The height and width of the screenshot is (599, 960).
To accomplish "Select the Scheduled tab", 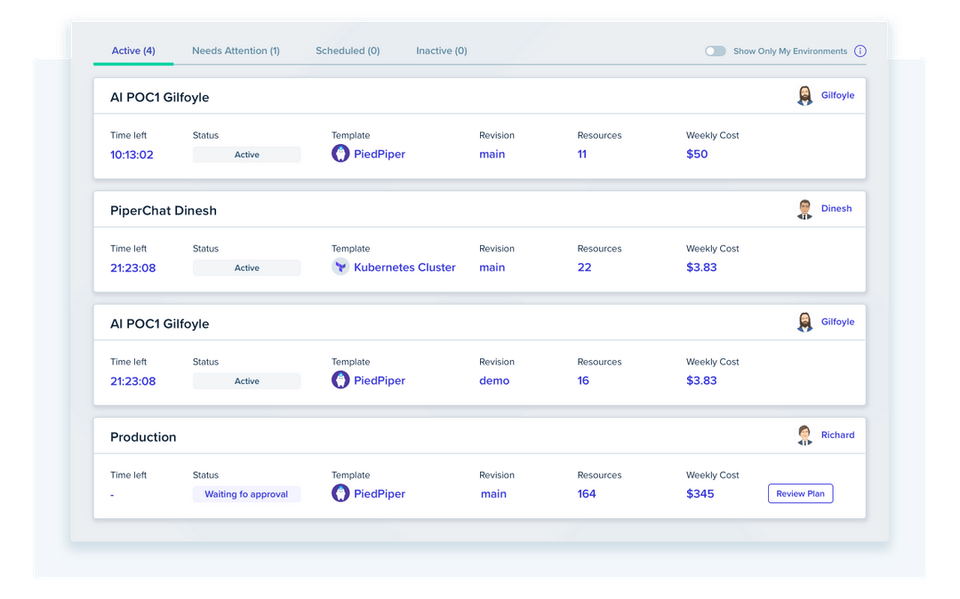I will [x=347, y=50].
